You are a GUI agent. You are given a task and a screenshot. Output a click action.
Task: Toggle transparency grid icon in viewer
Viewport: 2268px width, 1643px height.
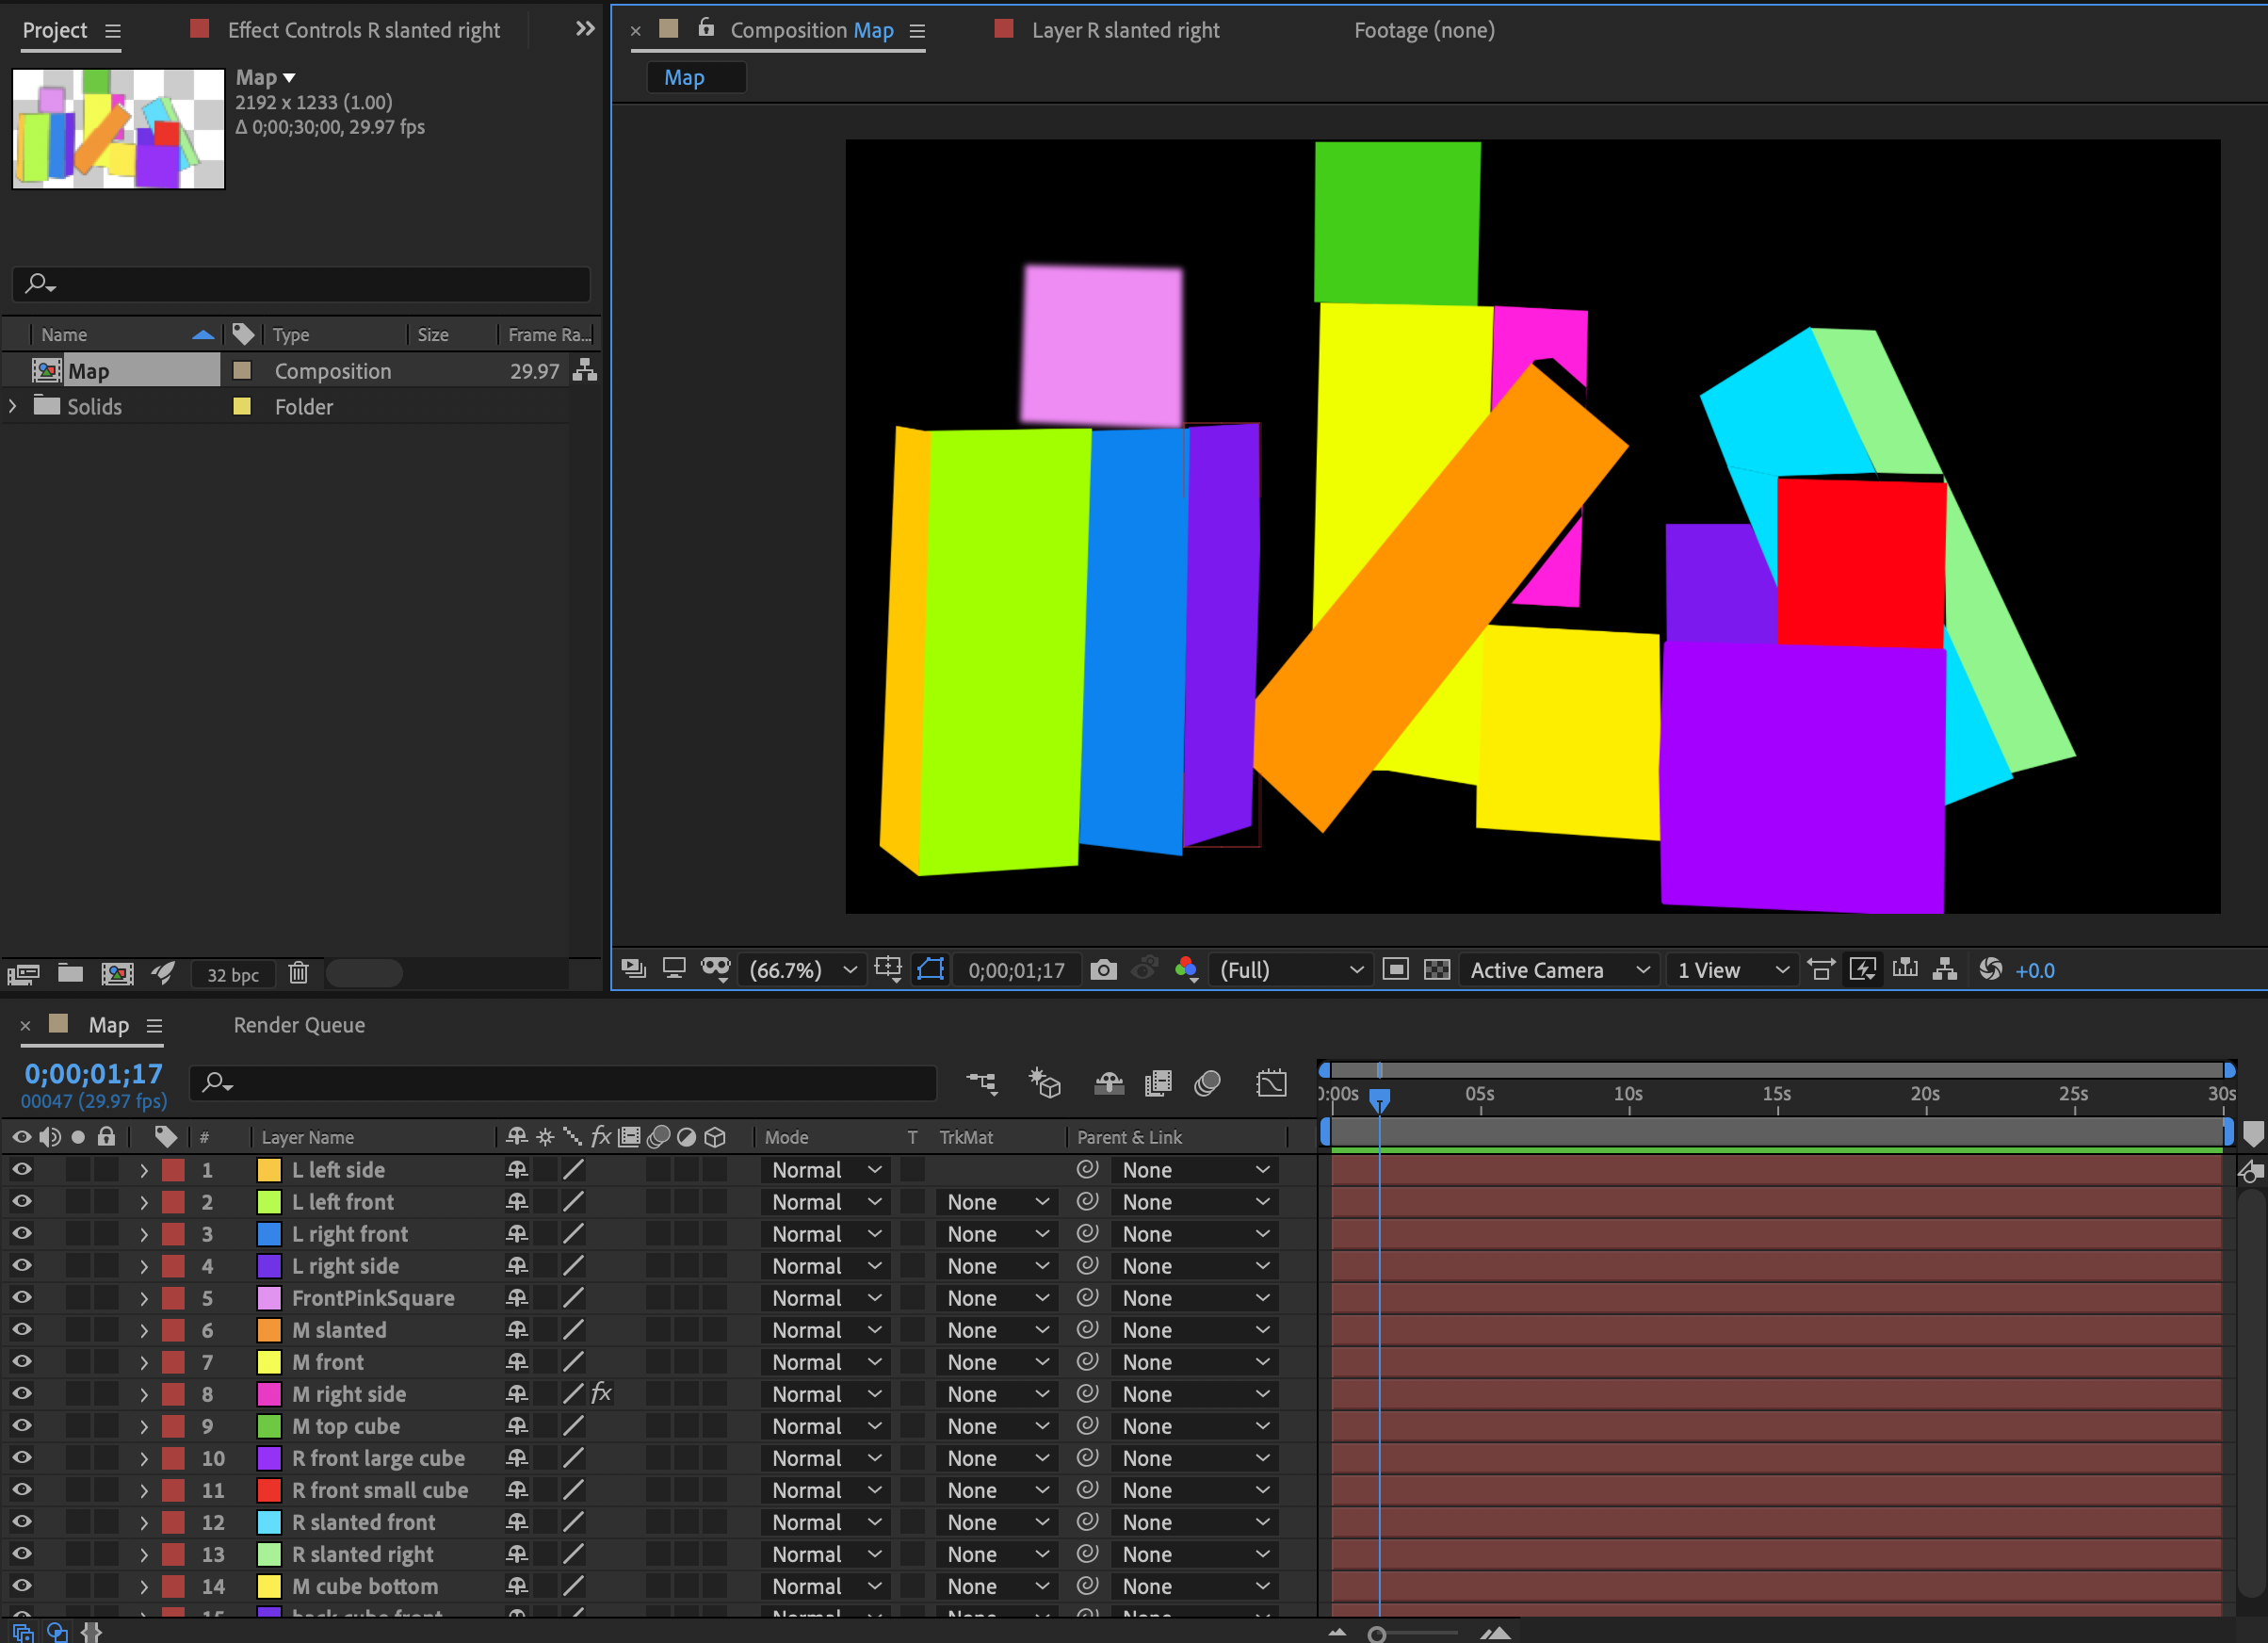[x=1437, y=970]
